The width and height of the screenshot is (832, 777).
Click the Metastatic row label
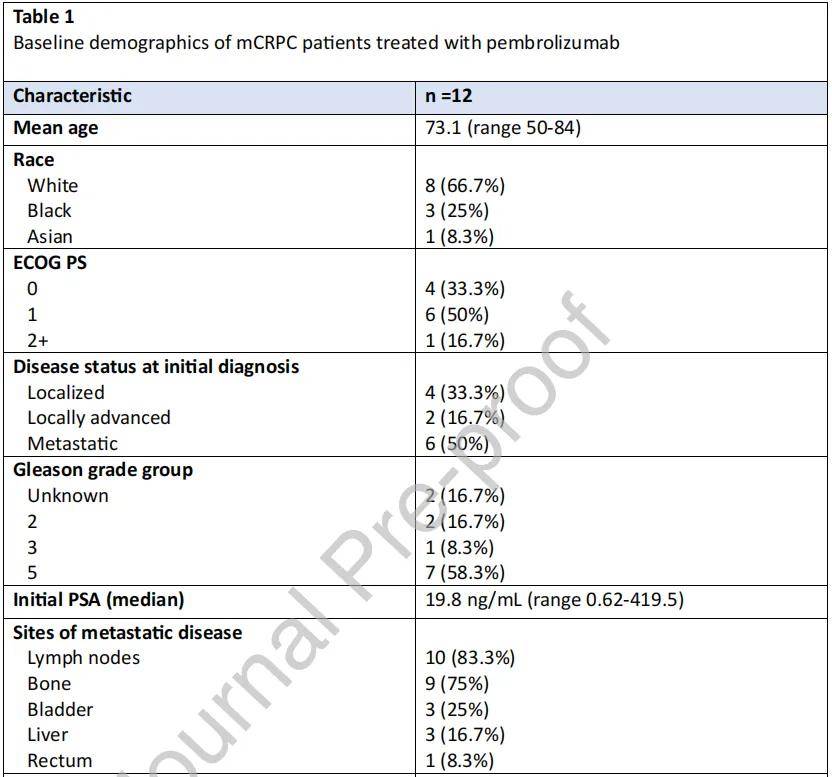point(72,444)
